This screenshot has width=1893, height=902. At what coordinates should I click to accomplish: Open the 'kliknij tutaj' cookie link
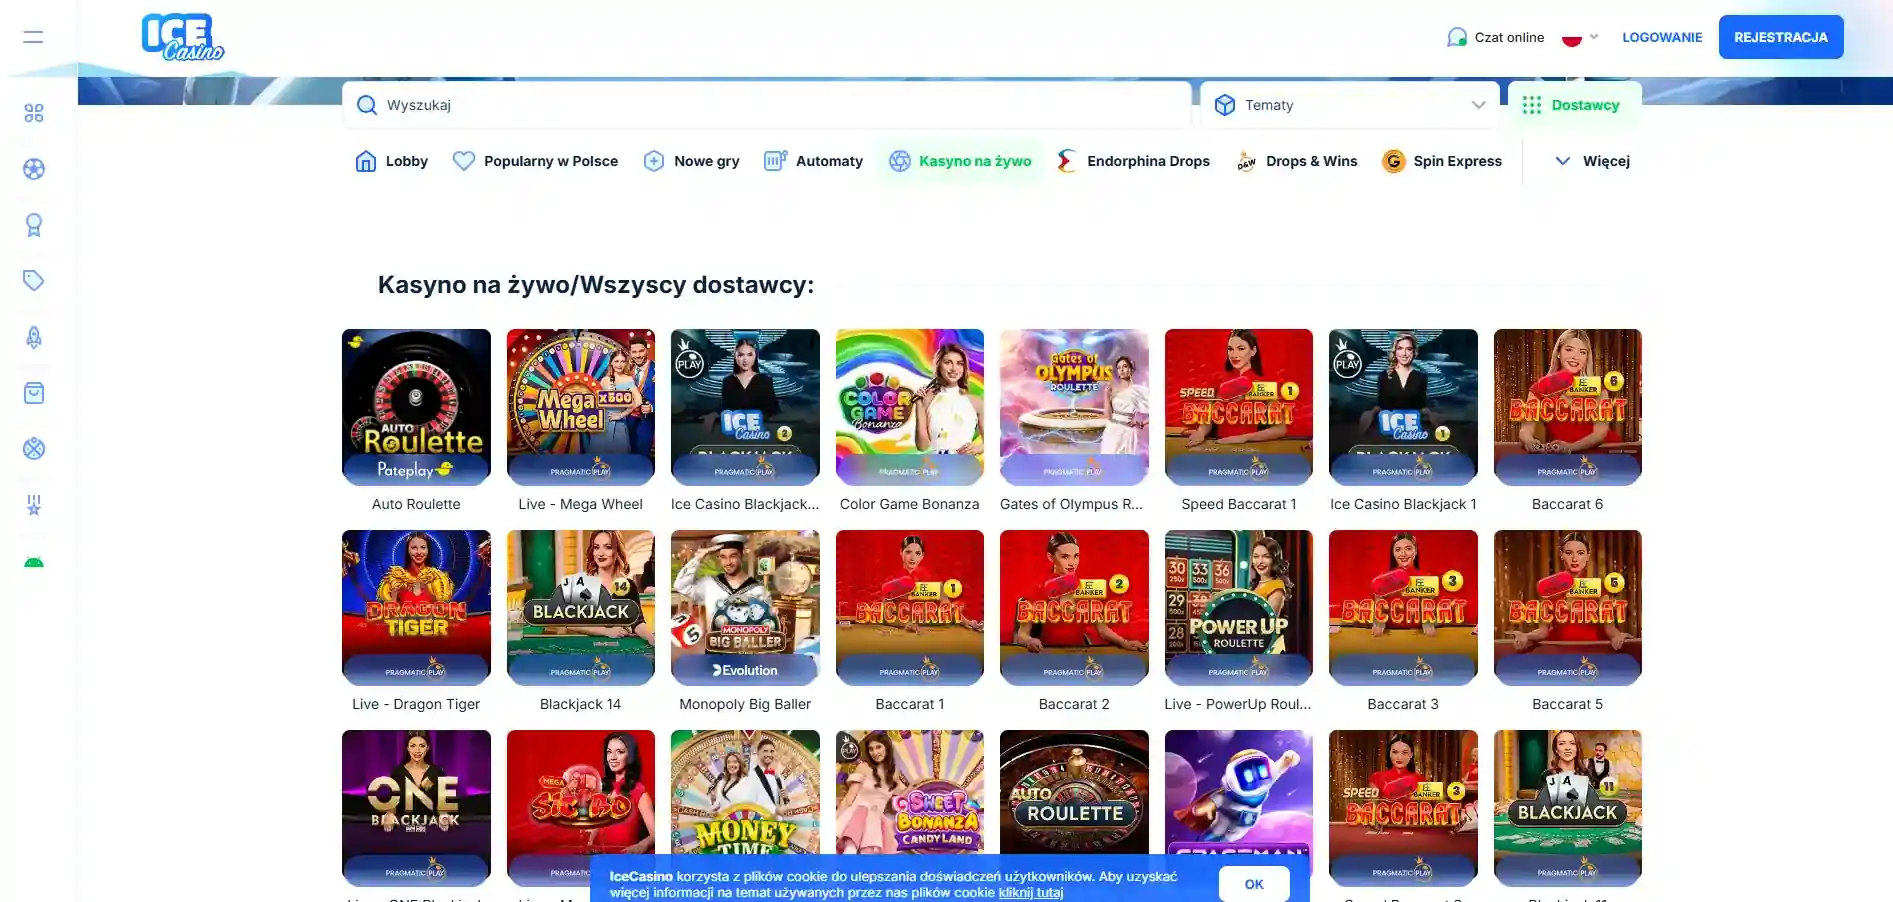1030,893
